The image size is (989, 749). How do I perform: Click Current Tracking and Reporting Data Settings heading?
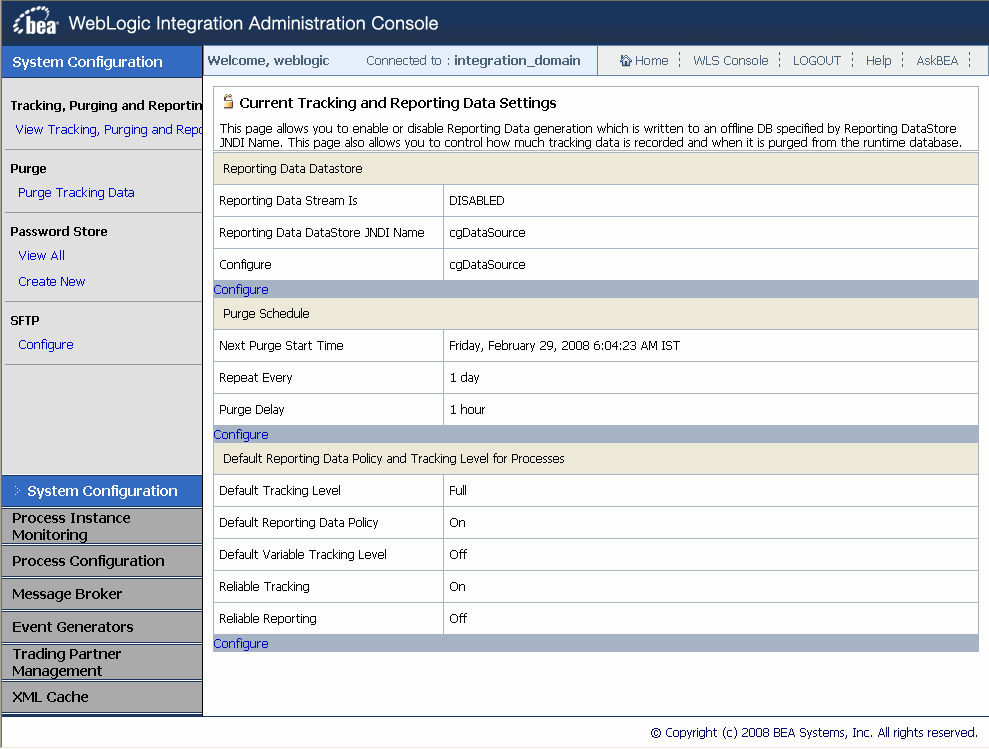(398, 103)
